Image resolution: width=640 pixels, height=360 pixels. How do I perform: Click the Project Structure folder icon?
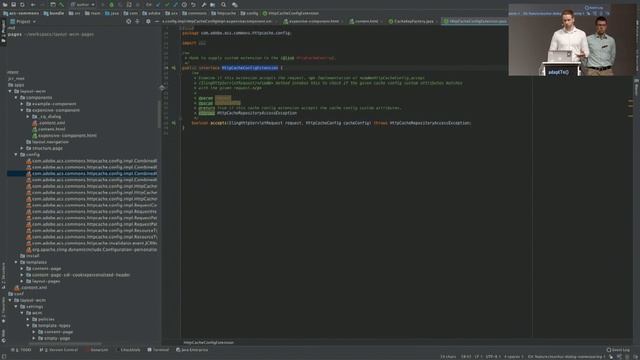click(x=213, y=4)
